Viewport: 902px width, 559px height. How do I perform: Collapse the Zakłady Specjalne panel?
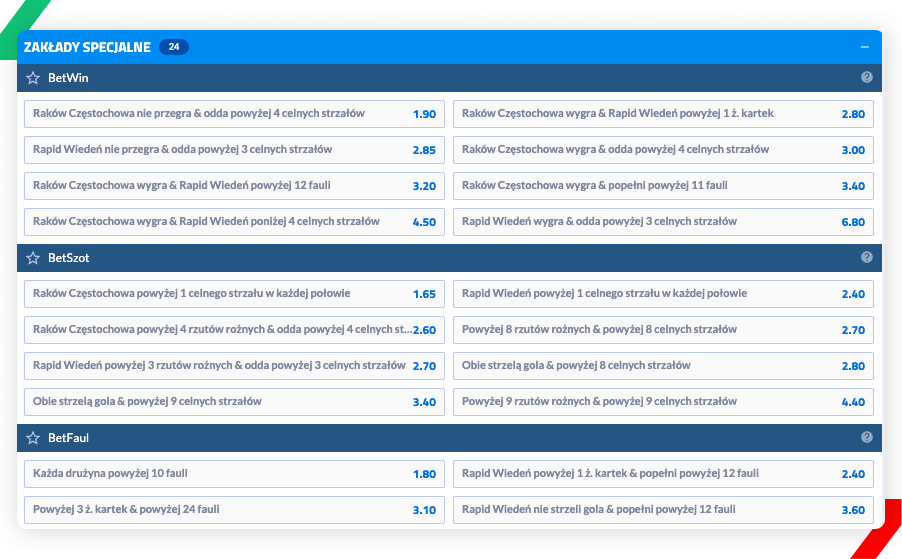click(x=864, y=47)
